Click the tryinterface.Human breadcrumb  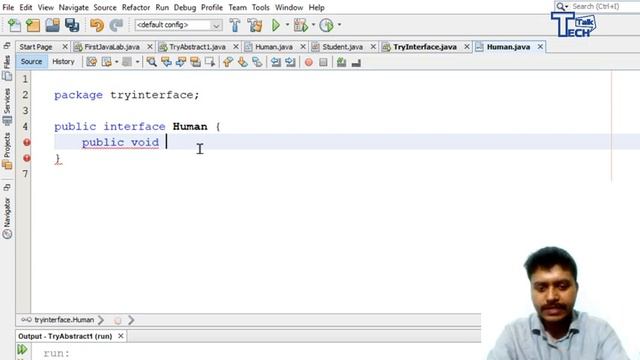[x=64, y=320]
